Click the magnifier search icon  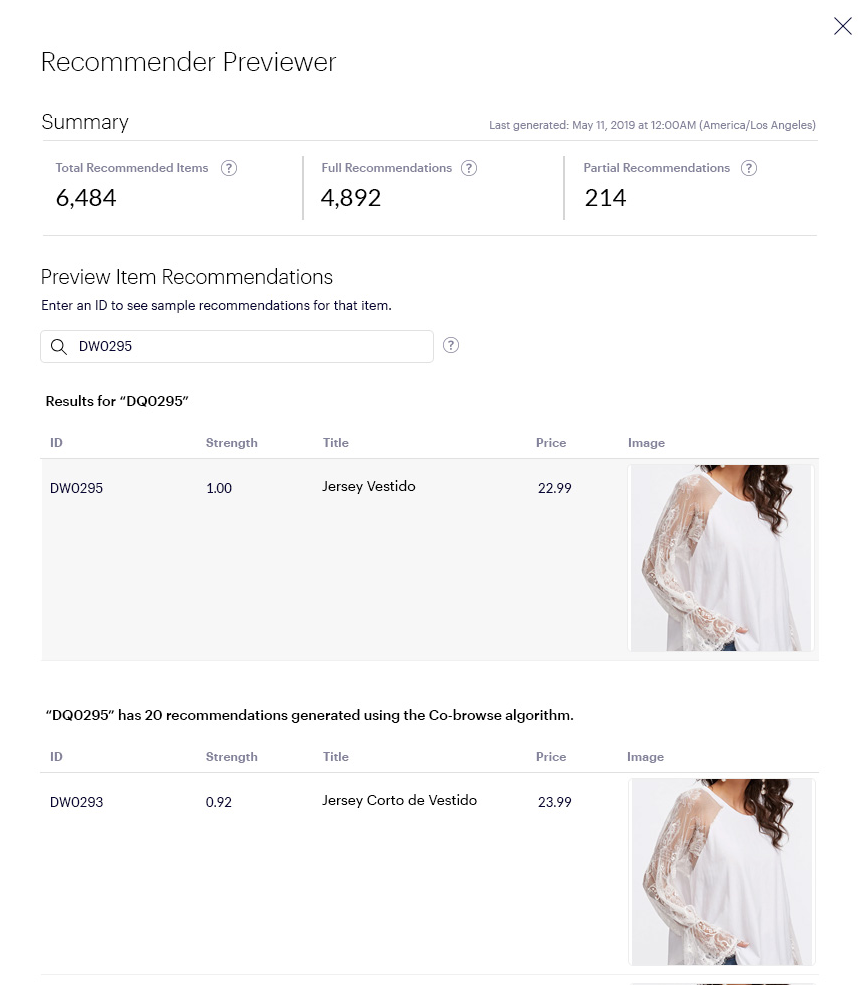coord(59,347)
